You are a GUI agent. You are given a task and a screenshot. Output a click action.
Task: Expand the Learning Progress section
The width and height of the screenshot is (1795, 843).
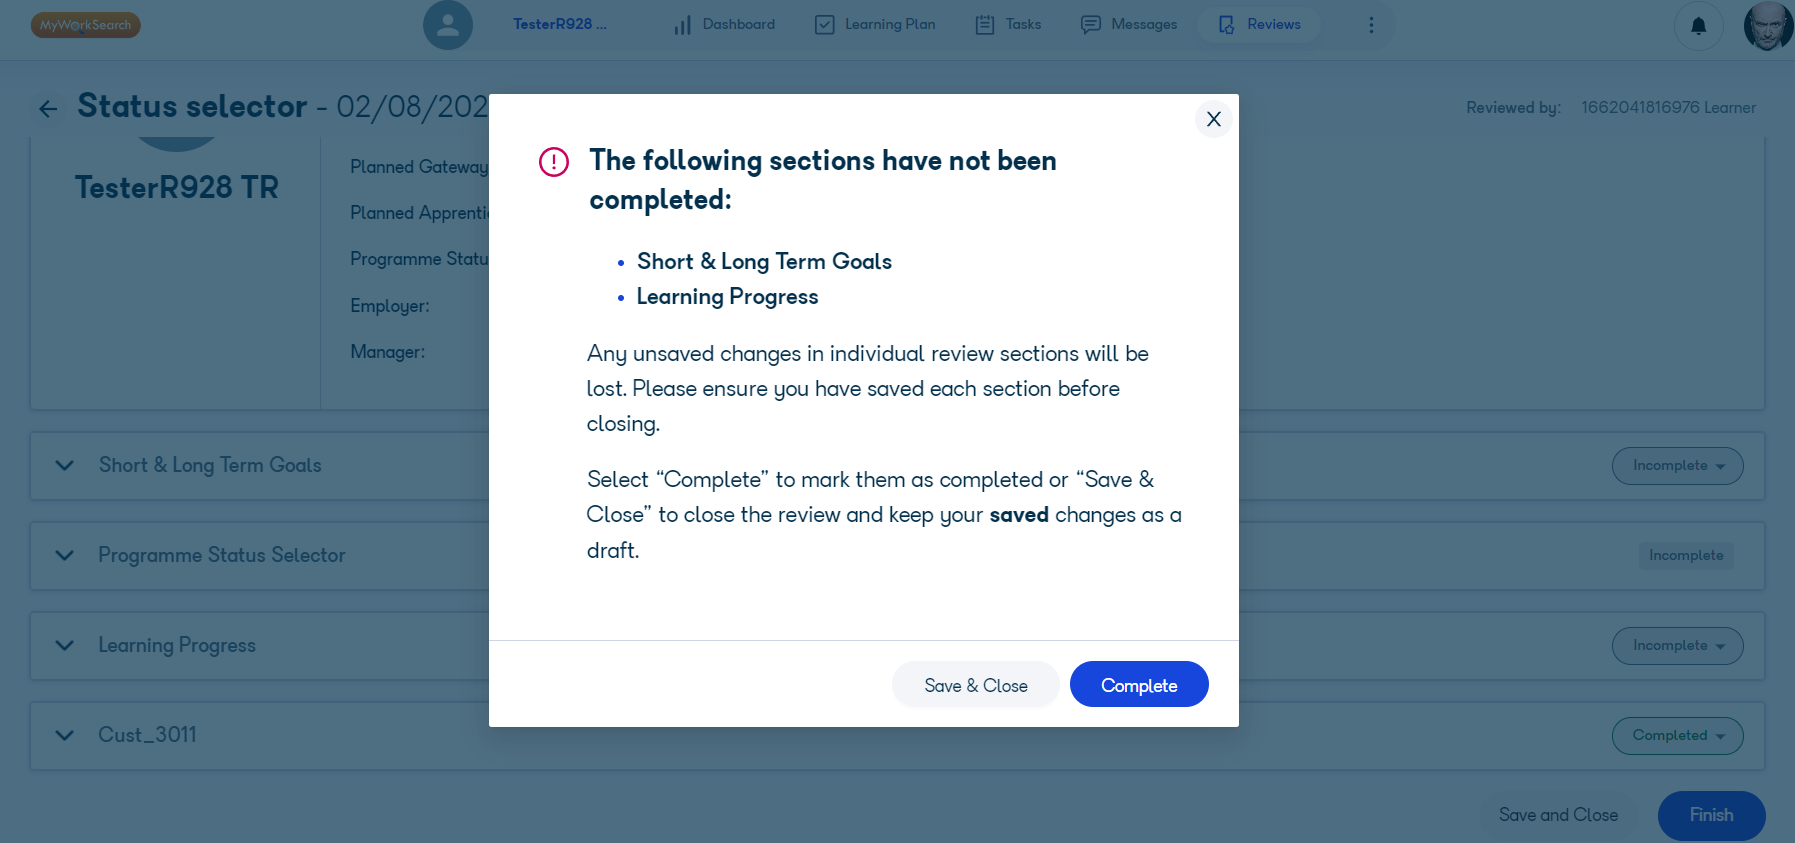pos(65,645)
